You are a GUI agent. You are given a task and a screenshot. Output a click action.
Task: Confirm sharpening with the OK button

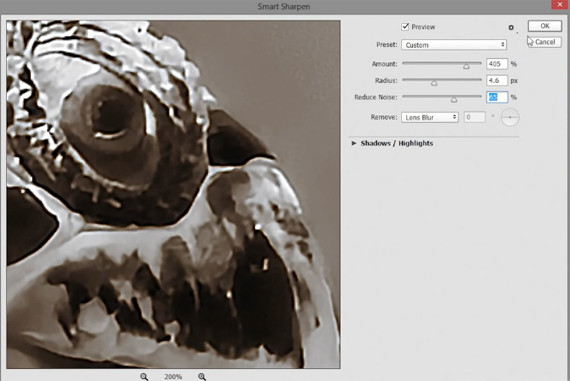tap(545, 26)
